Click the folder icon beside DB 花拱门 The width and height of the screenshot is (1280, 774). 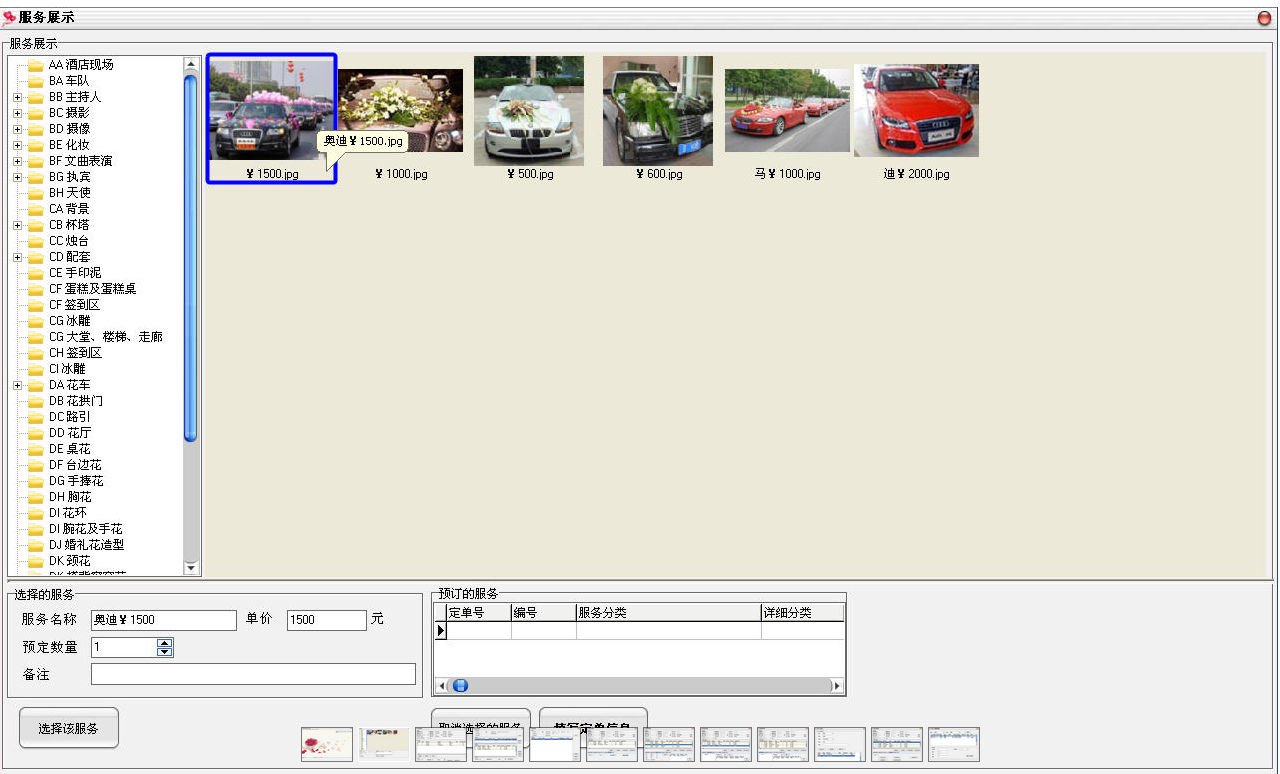[x=36, y=401]
